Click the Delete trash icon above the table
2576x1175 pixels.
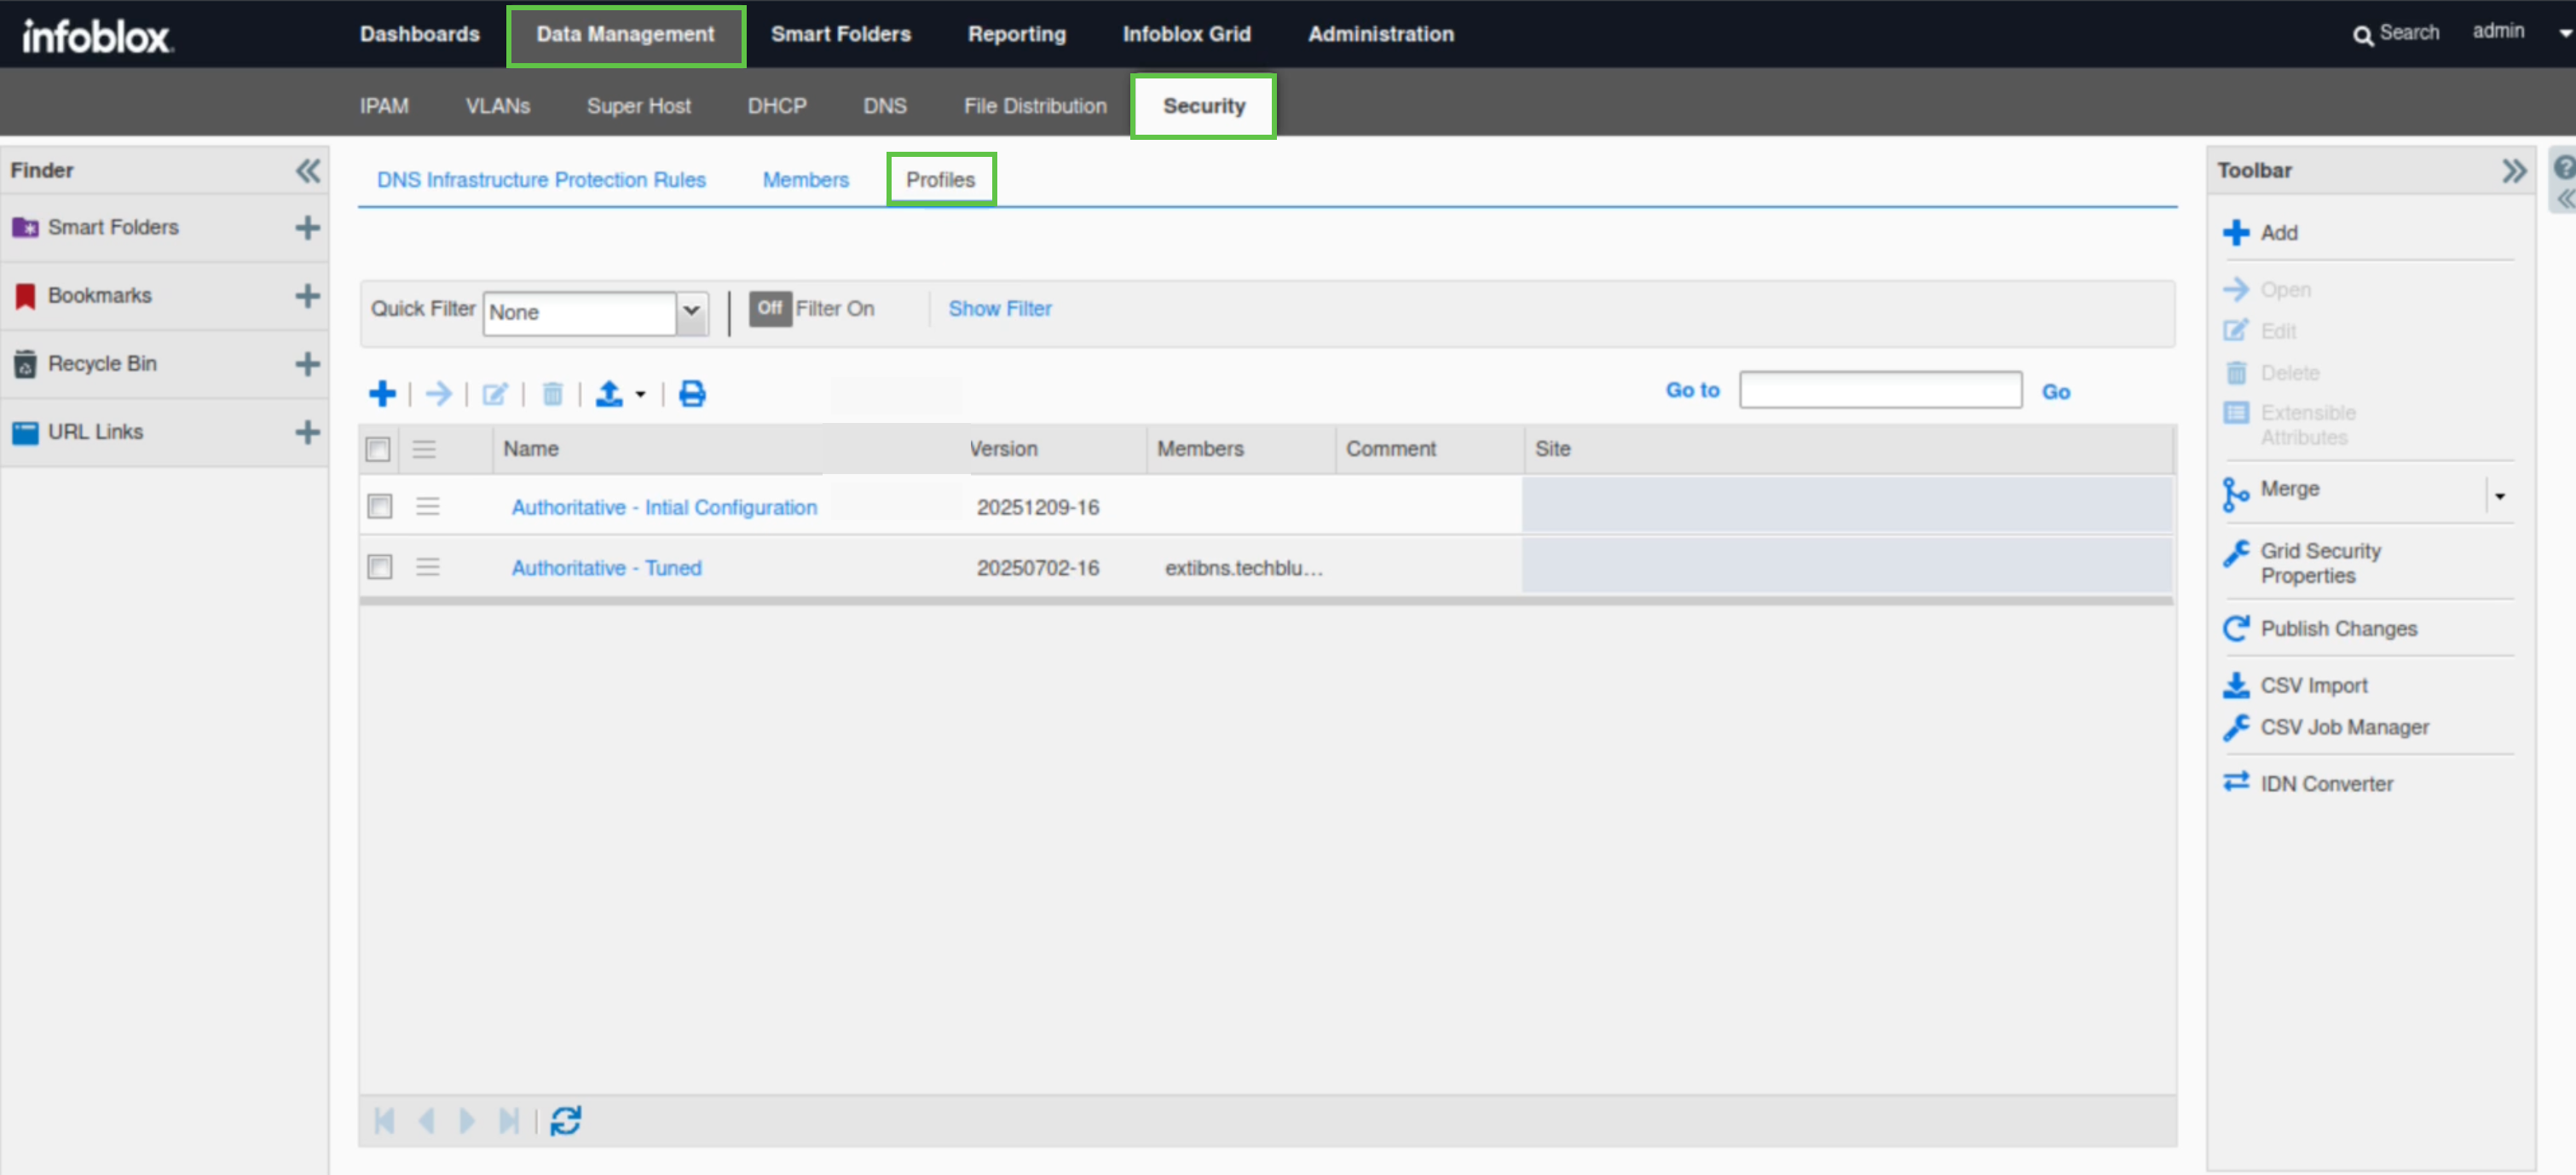(x=552, y=394)
